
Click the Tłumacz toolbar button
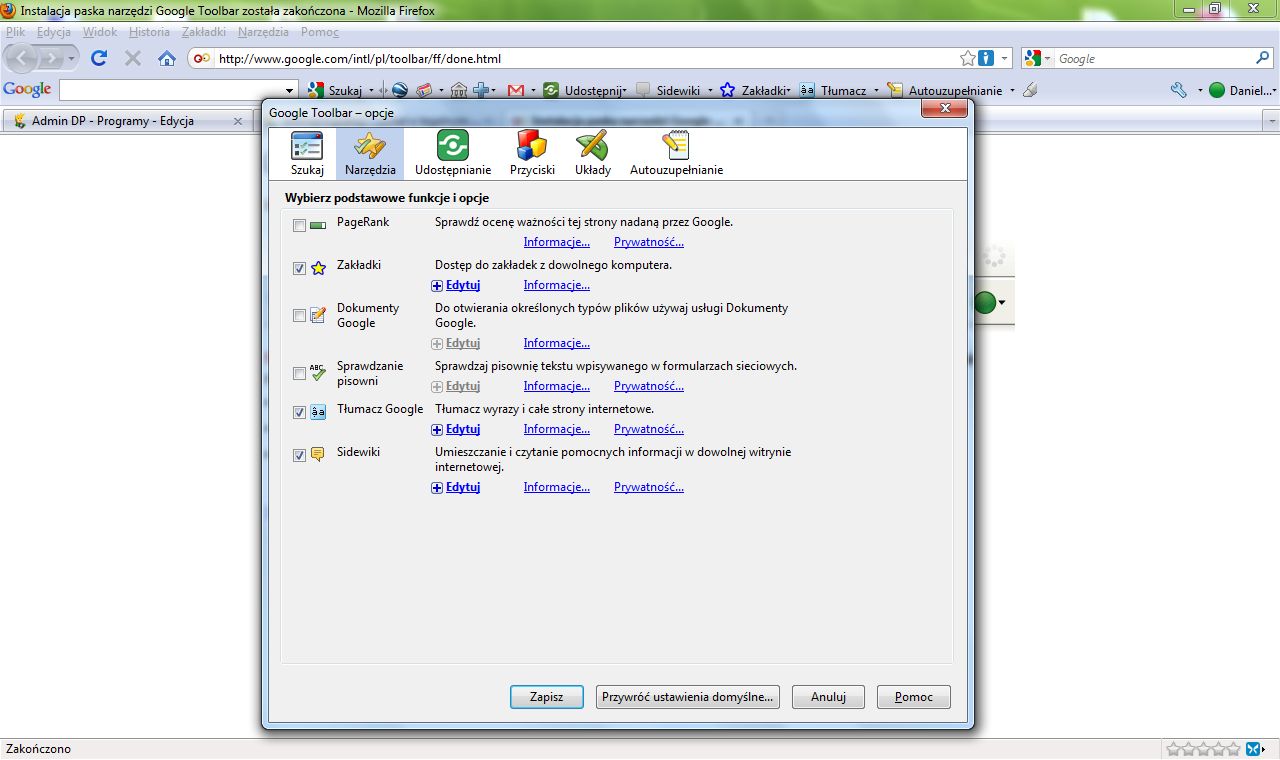[833, 90]
